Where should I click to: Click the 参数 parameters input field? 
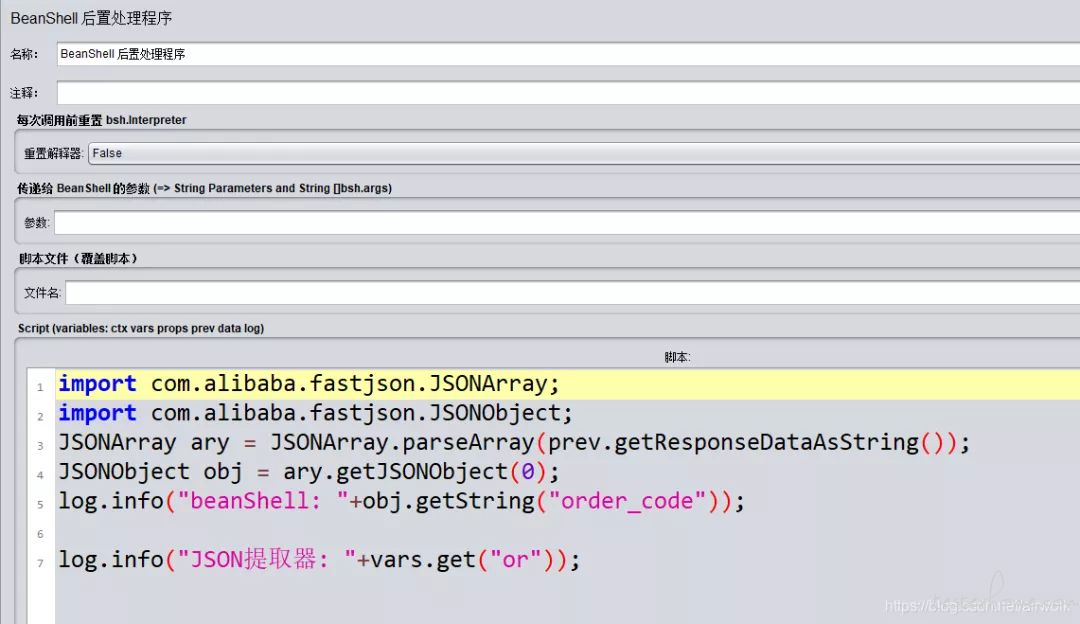click(567, 222)
